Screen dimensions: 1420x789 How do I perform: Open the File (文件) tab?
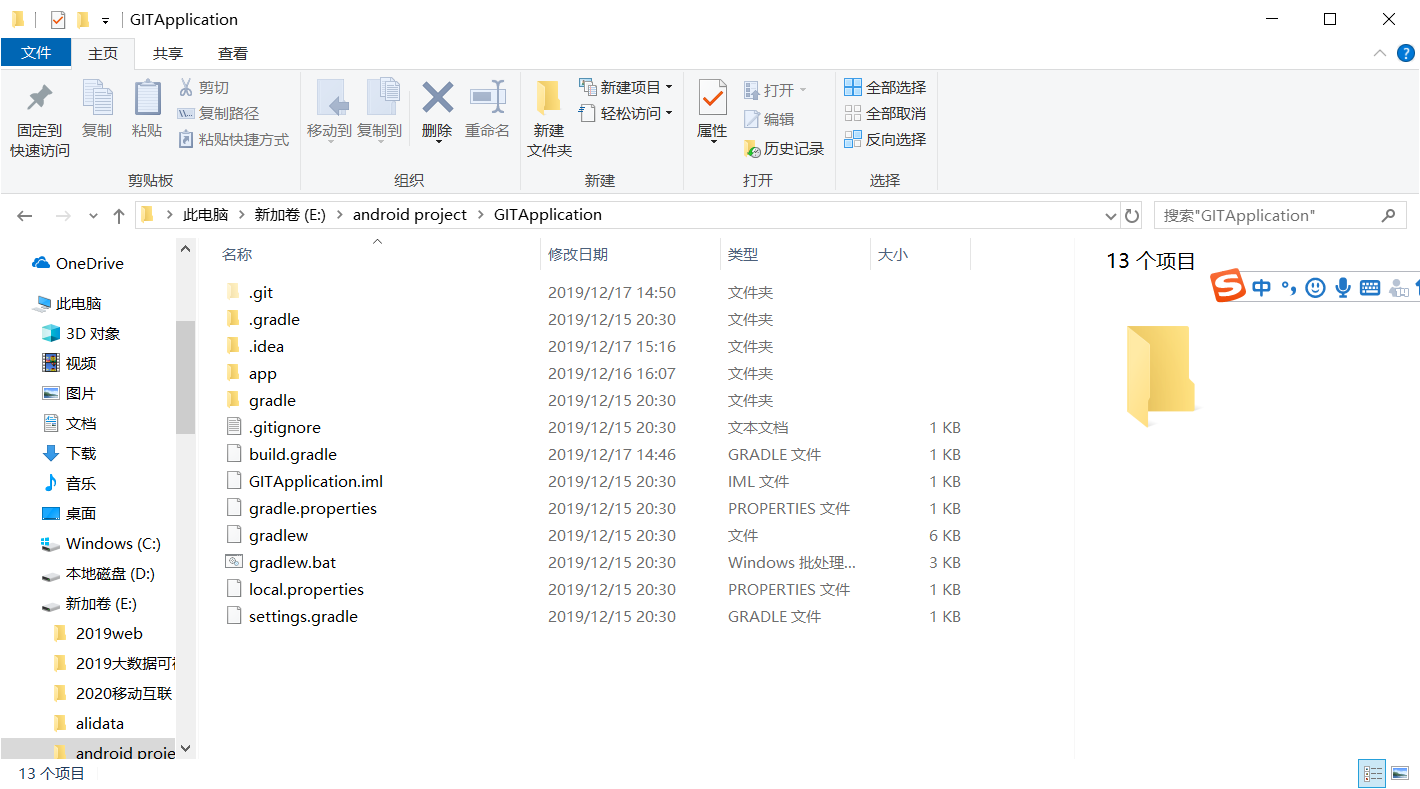(x=36, y=53)
